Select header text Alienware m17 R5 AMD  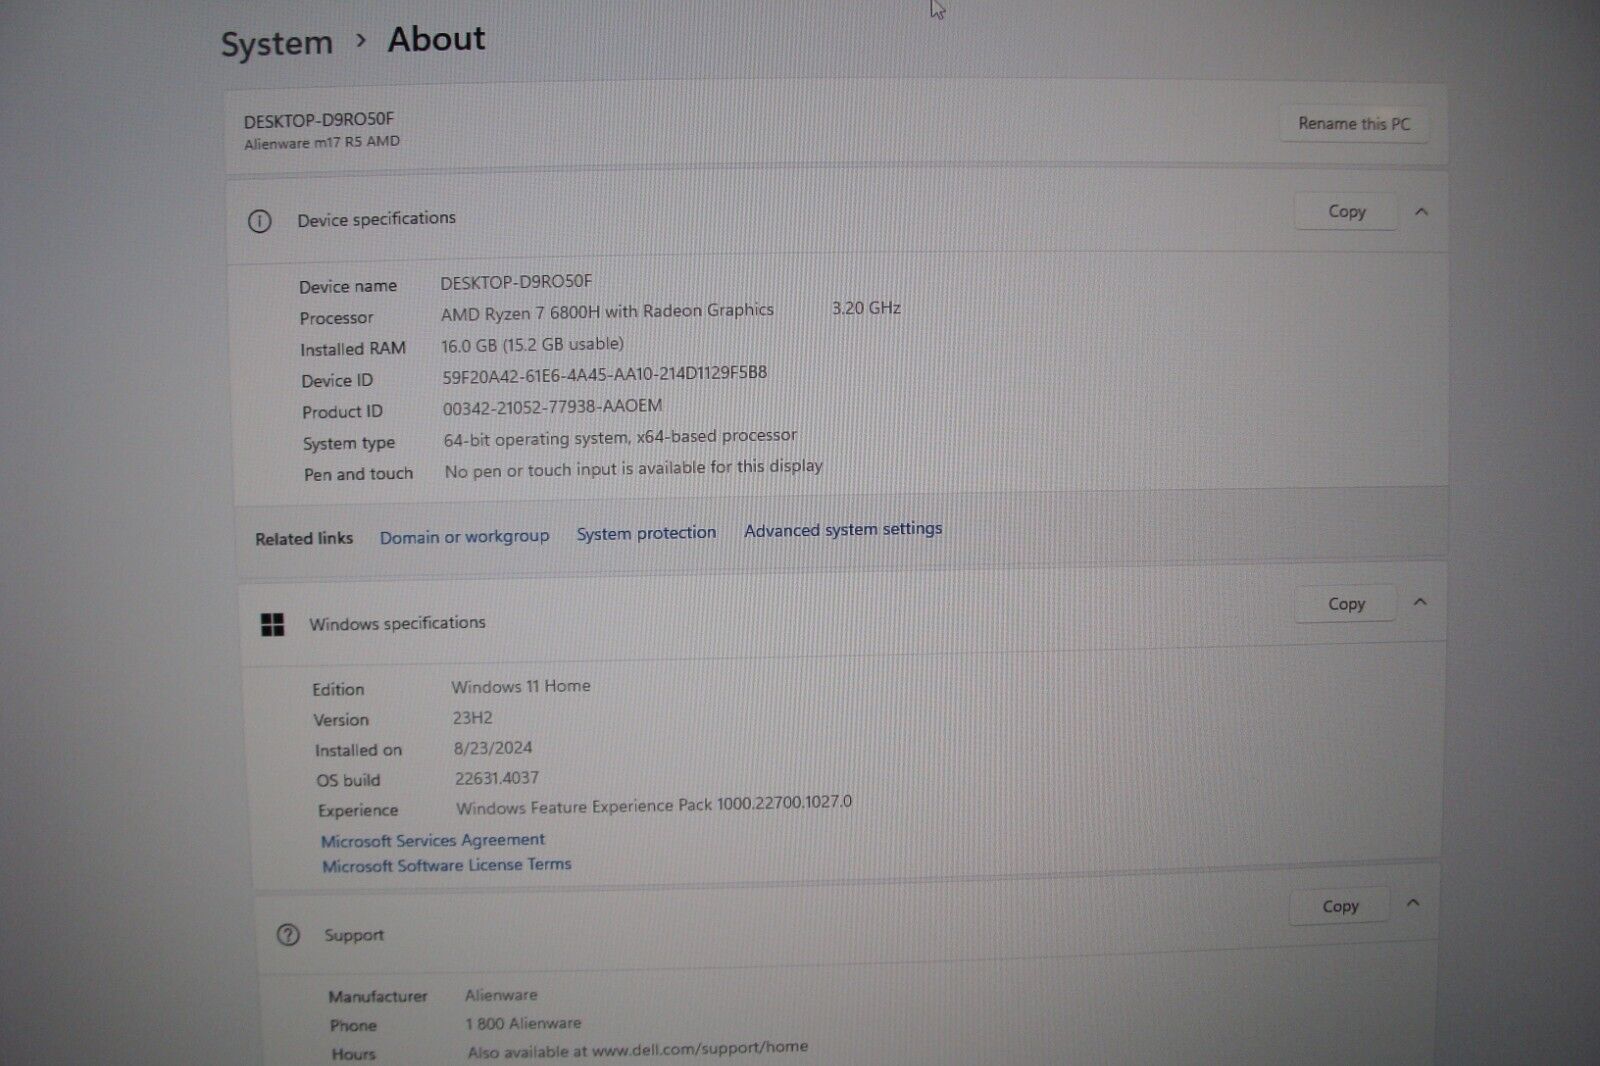[x=322, y=142]
